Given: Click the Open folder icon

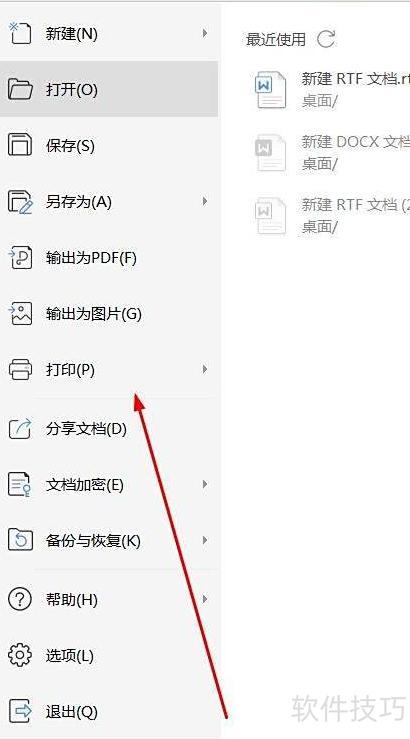Looking at the screenshot, I should point(20,89).
